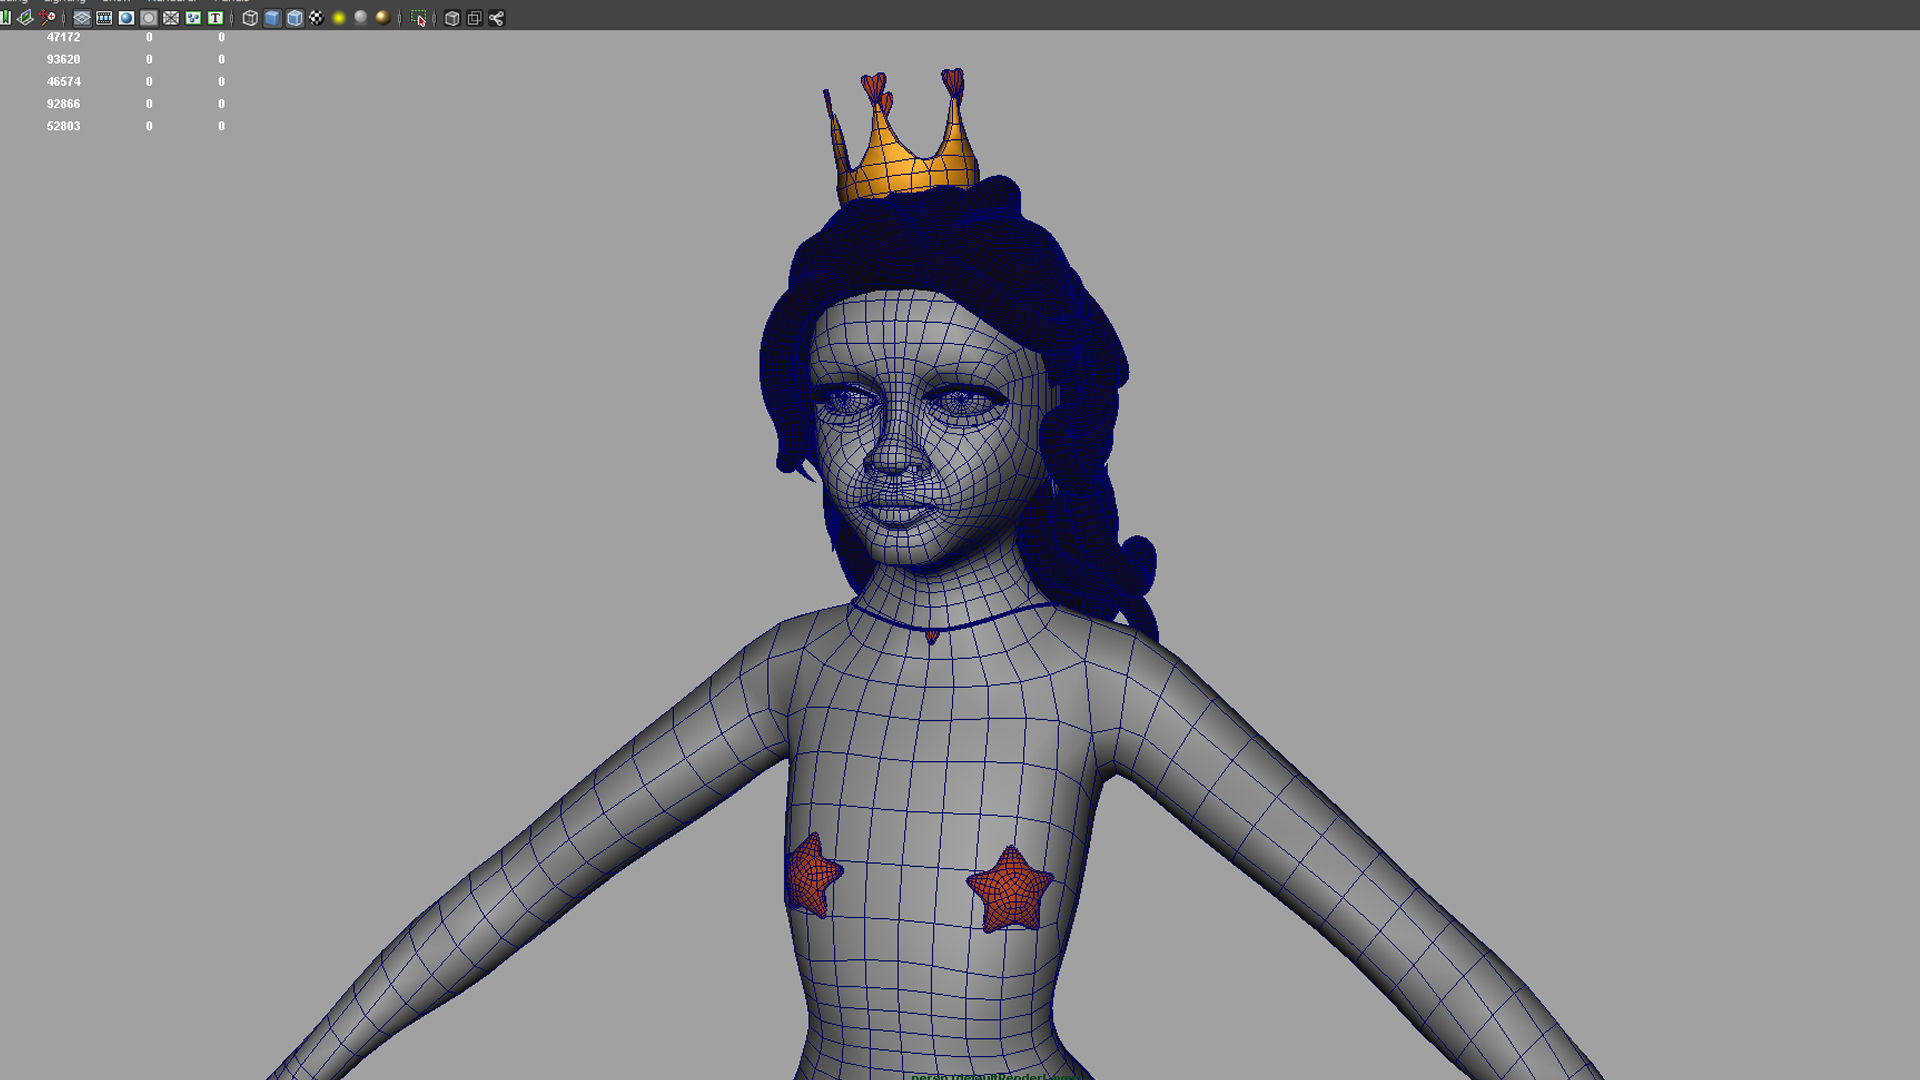Toggle the resolution gate icon
The image size is (1920, 1080).
click(x=126, y=18)
